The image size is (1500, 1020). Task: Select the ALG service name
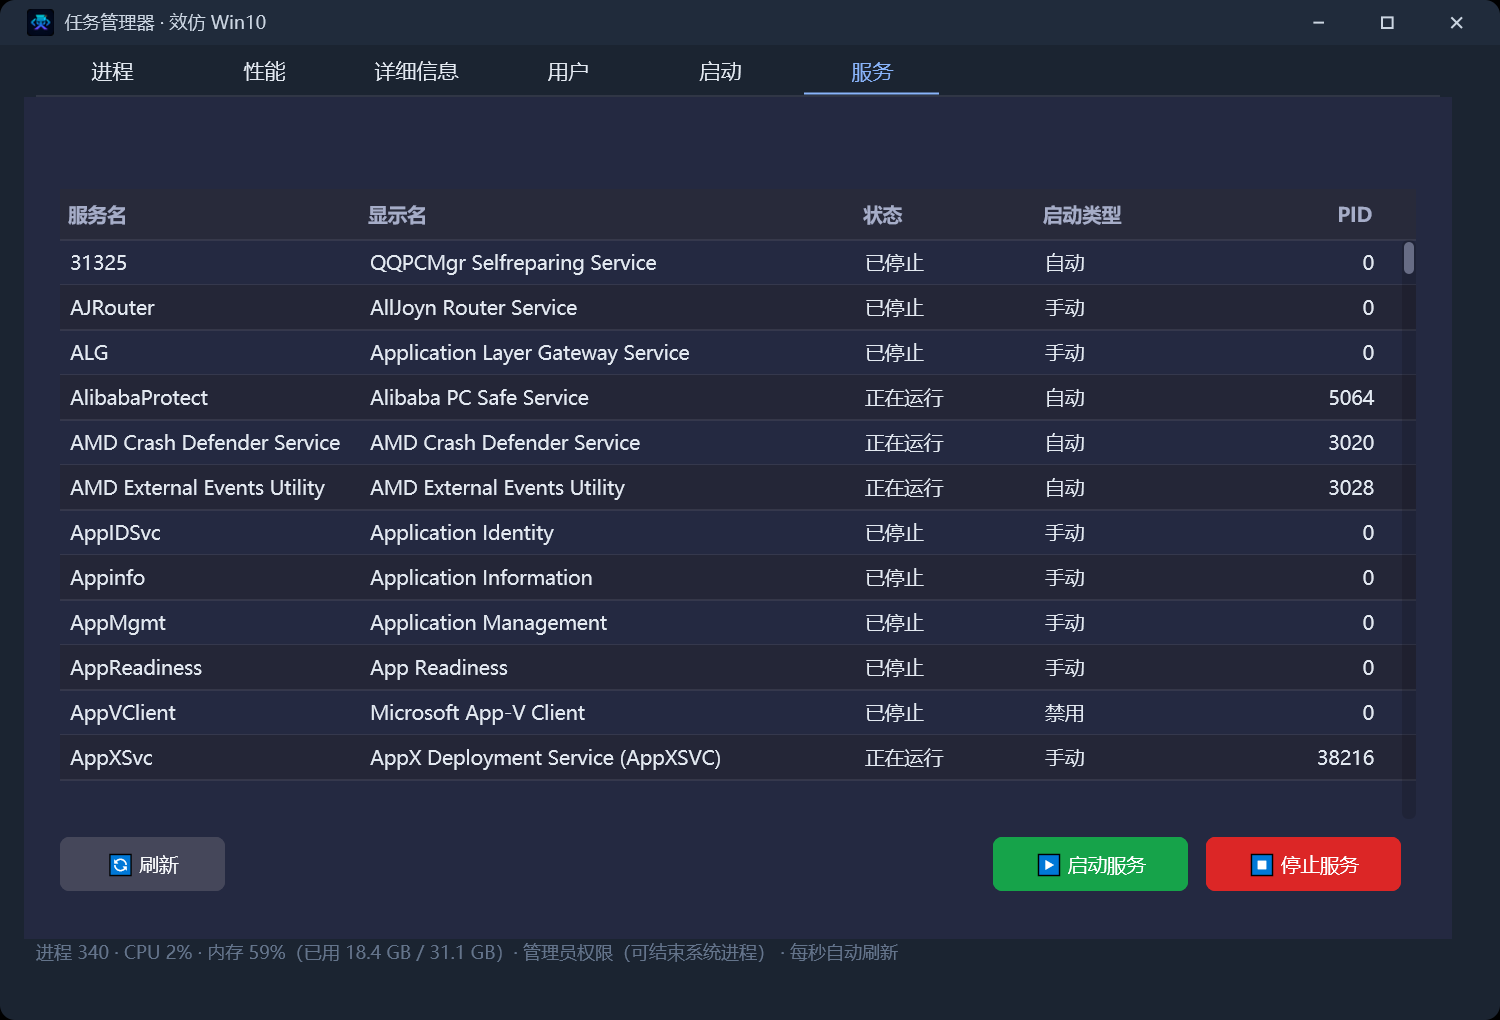tap(89, 353)
